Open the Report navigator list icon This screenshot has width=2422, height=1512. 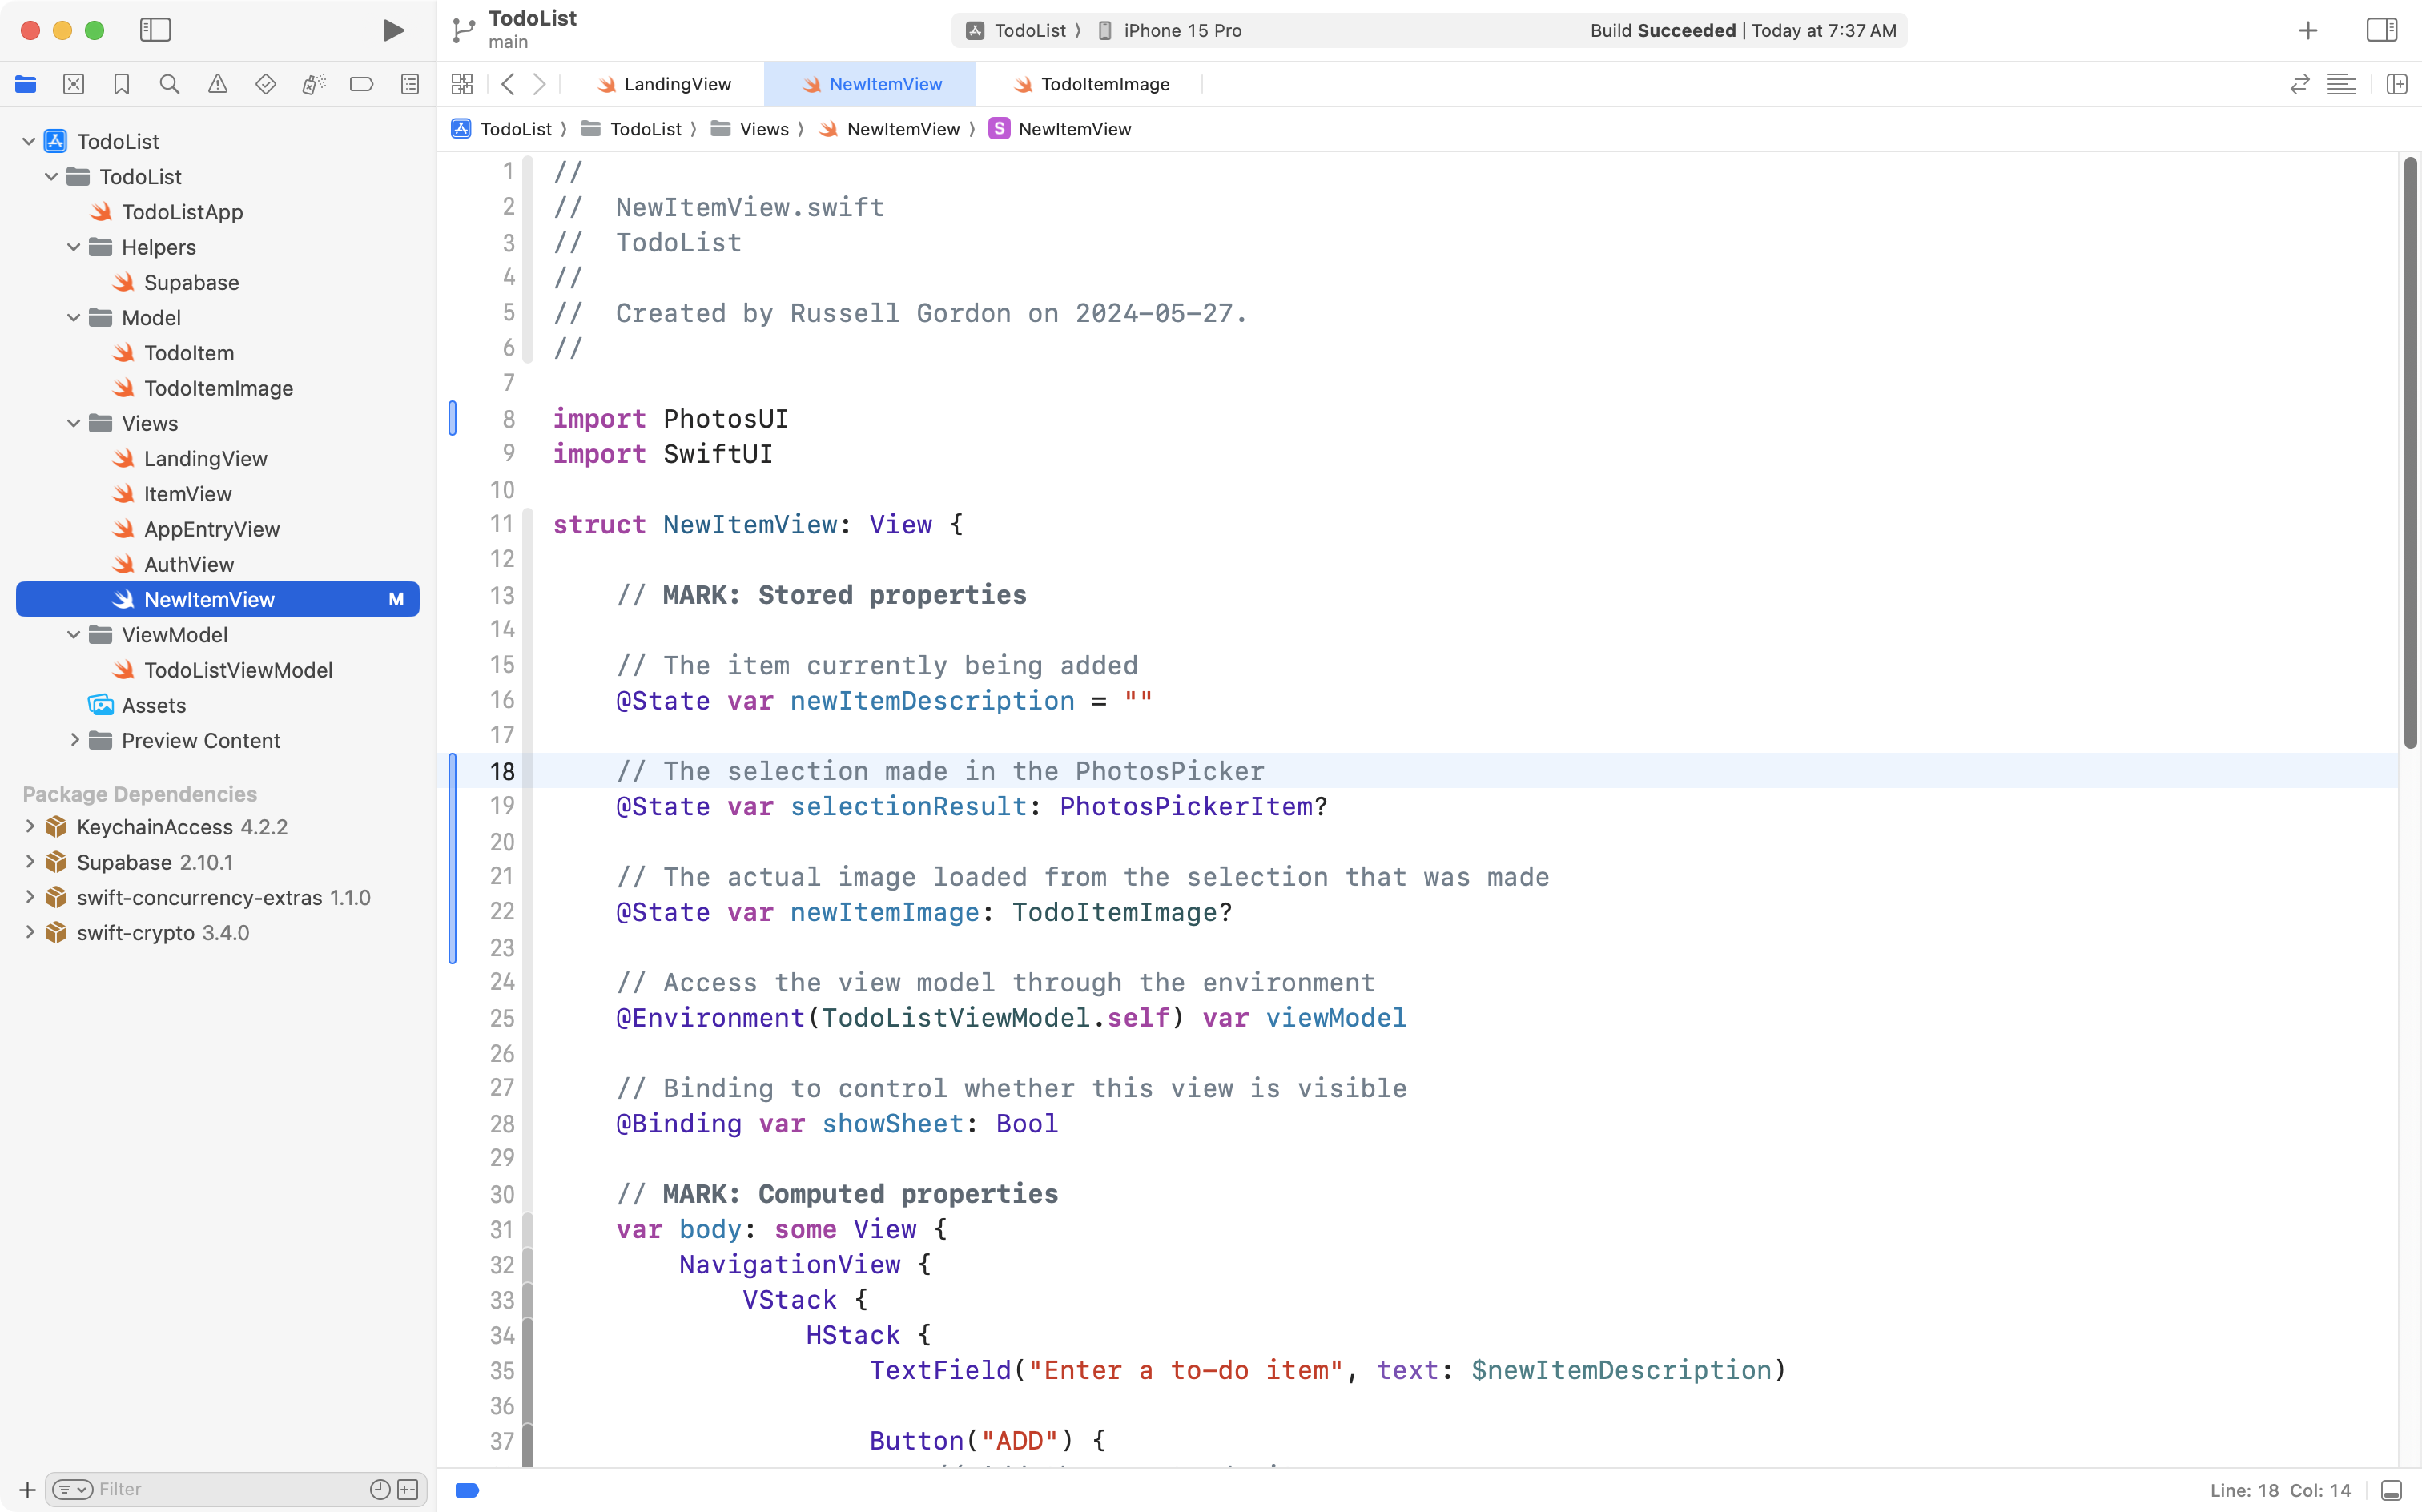click(409, 84)
